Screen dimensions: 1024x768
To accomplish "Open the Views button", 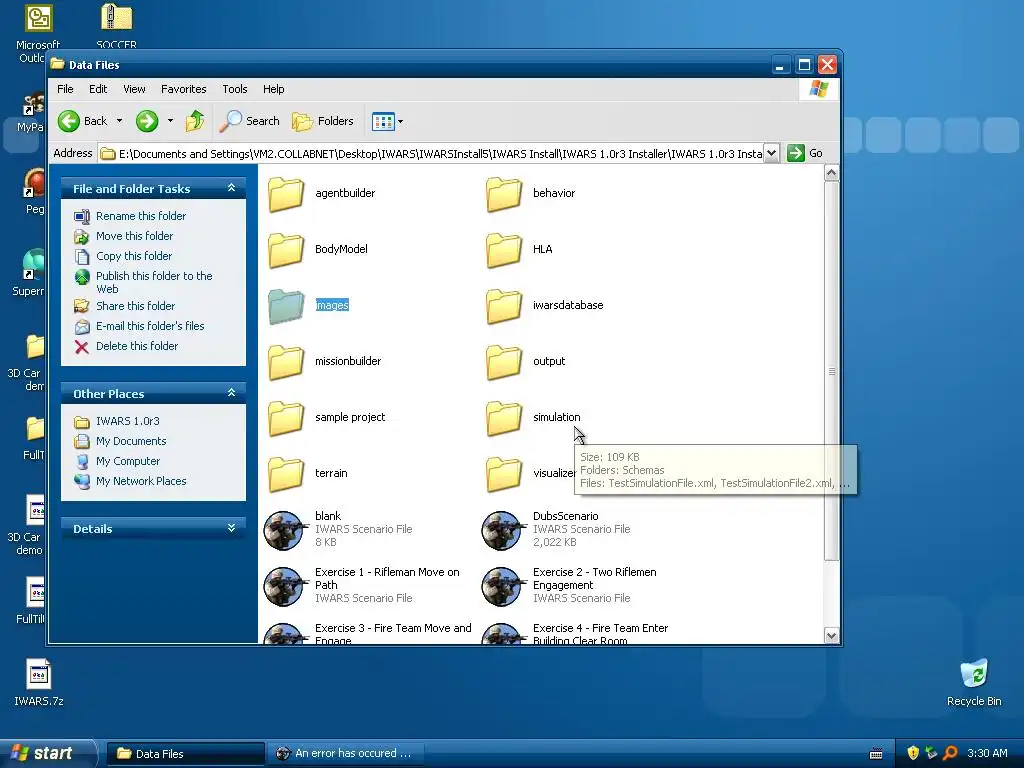I will coord(383,121).
